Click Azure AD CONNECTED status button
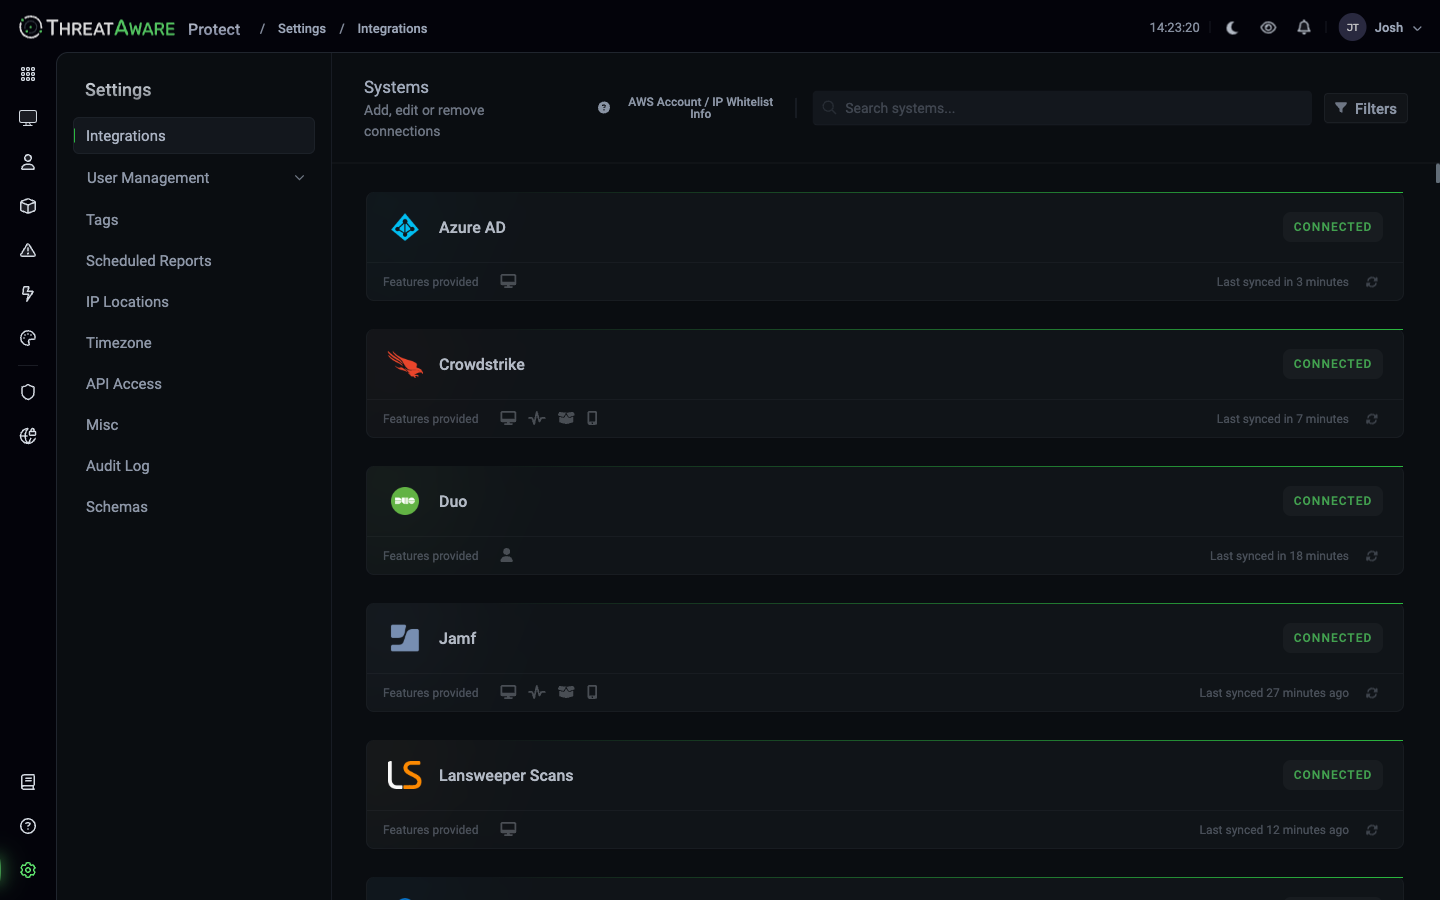Image resolution: width=1440 pixels, height=900 pixels. pos(1333,227)
